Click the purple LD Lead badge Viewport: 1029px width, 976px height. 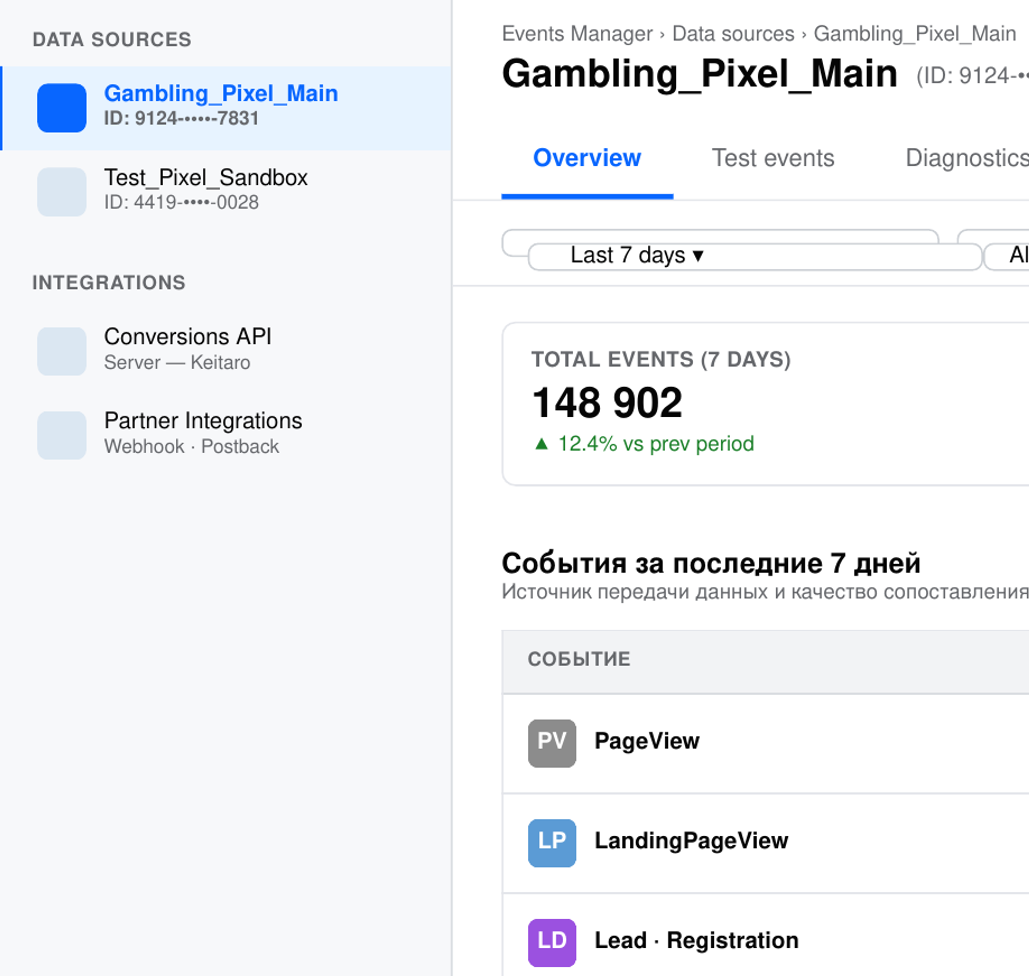click(552, 942)
